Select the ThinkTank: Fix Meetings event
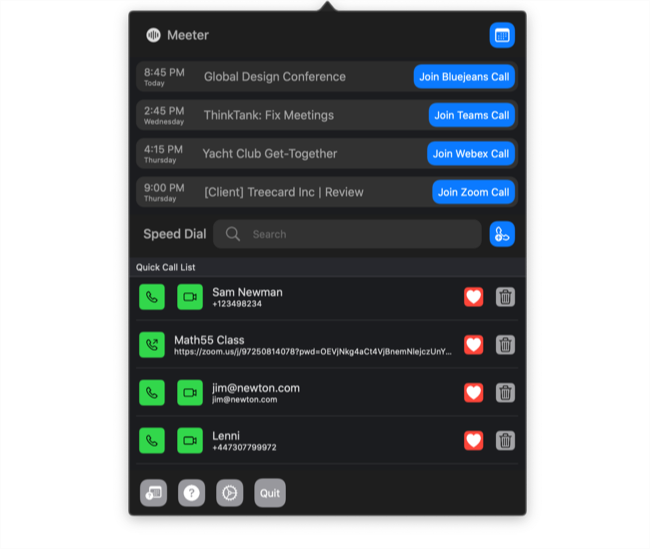Image resolution: width=650 pixels, height=549 pixels. pyautogui.click(x=327, y=115)
